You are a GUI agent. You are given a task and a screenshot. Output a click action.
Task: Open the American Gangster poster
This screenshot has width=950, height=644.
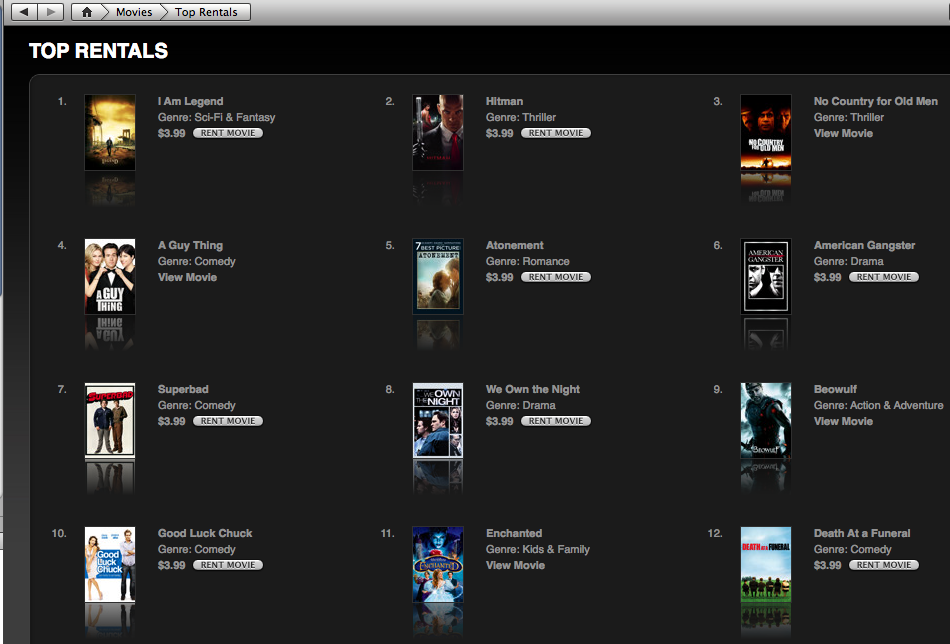tap(766, 276)
